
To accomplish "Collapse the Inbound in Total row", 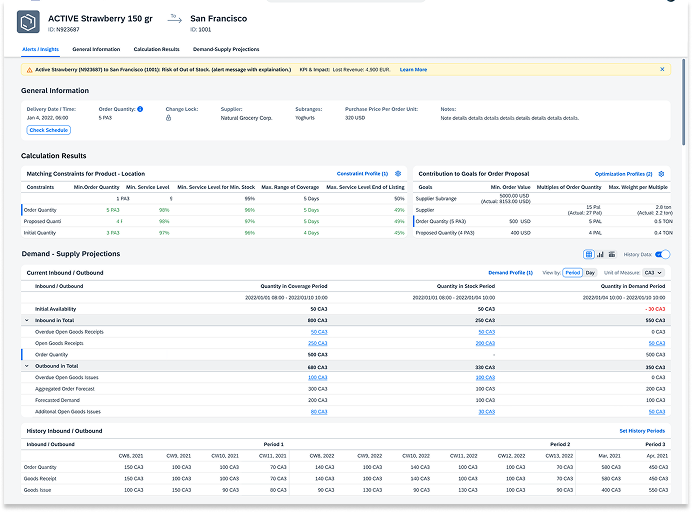I will 27,320.
